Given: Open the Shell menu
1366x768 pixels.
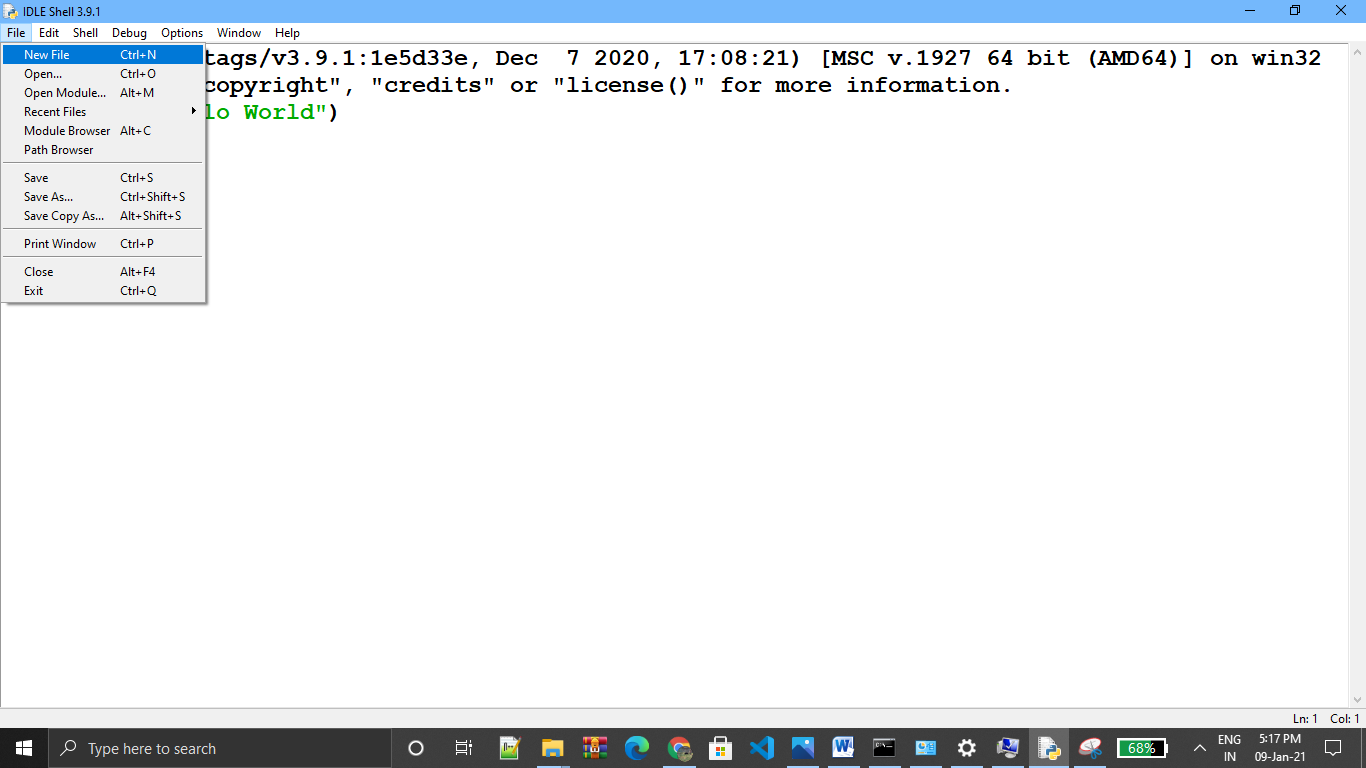Looking at the screenshot, I should (85, 33).
